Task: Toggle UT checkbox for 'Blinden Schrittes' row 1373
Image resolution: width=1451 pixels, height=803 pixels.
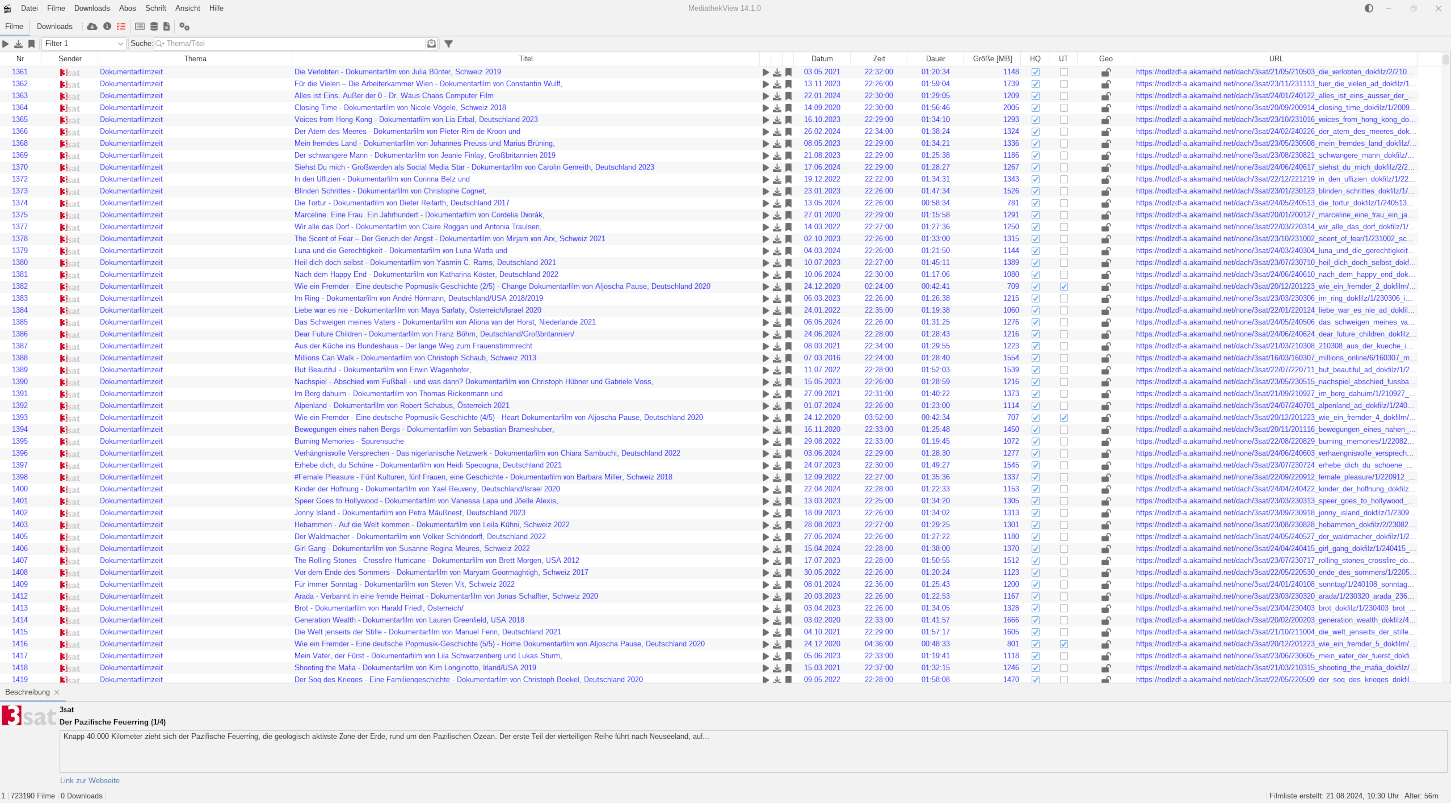Action: coord(1064,191)
